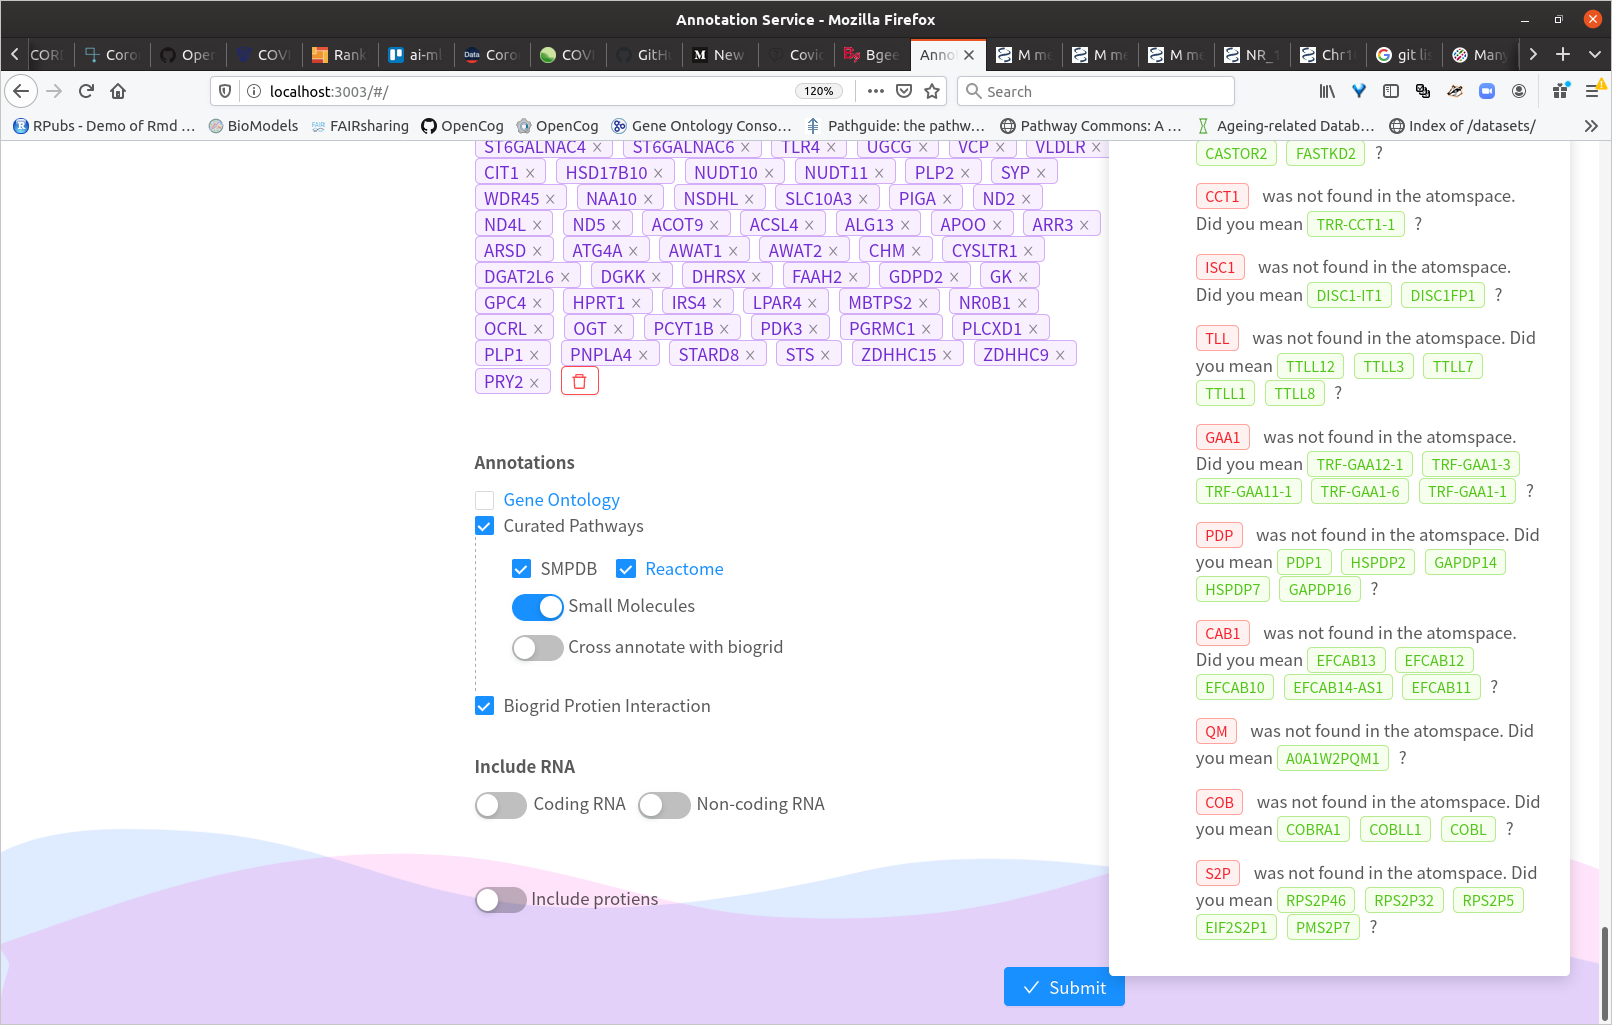The image size is (1612, 1025).
Task: Open the Firefox Library bookshelf icon
Action: coord(1327,91)
